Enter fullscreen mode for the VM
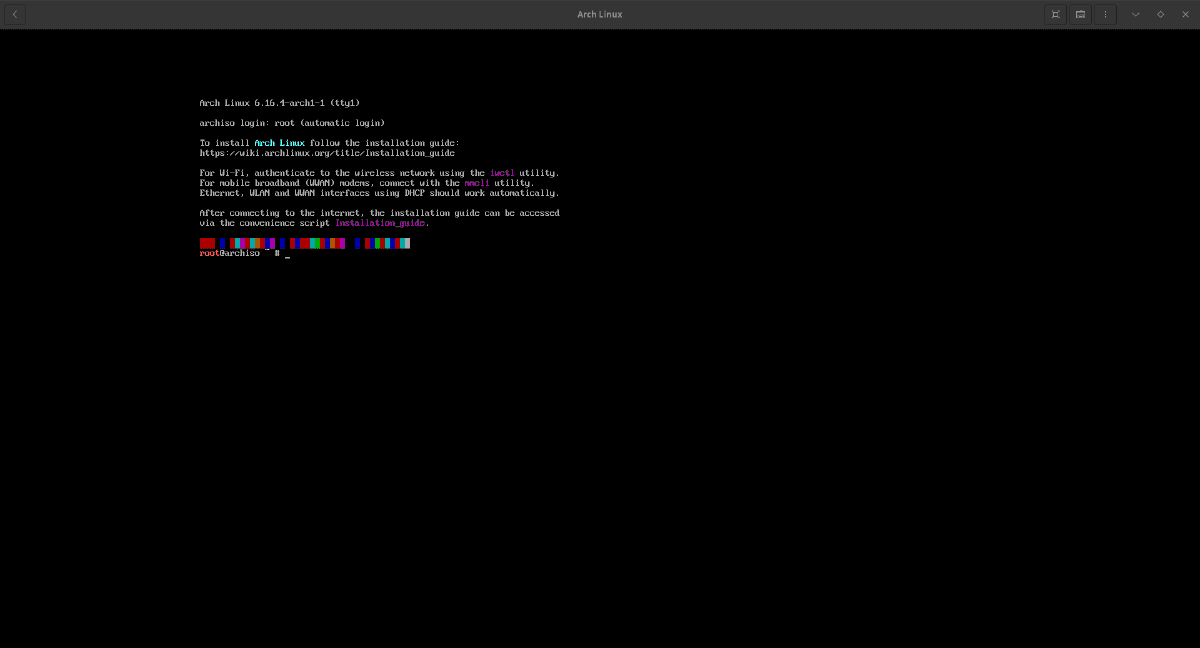The image size is (1200, 648). [1055, 14]
